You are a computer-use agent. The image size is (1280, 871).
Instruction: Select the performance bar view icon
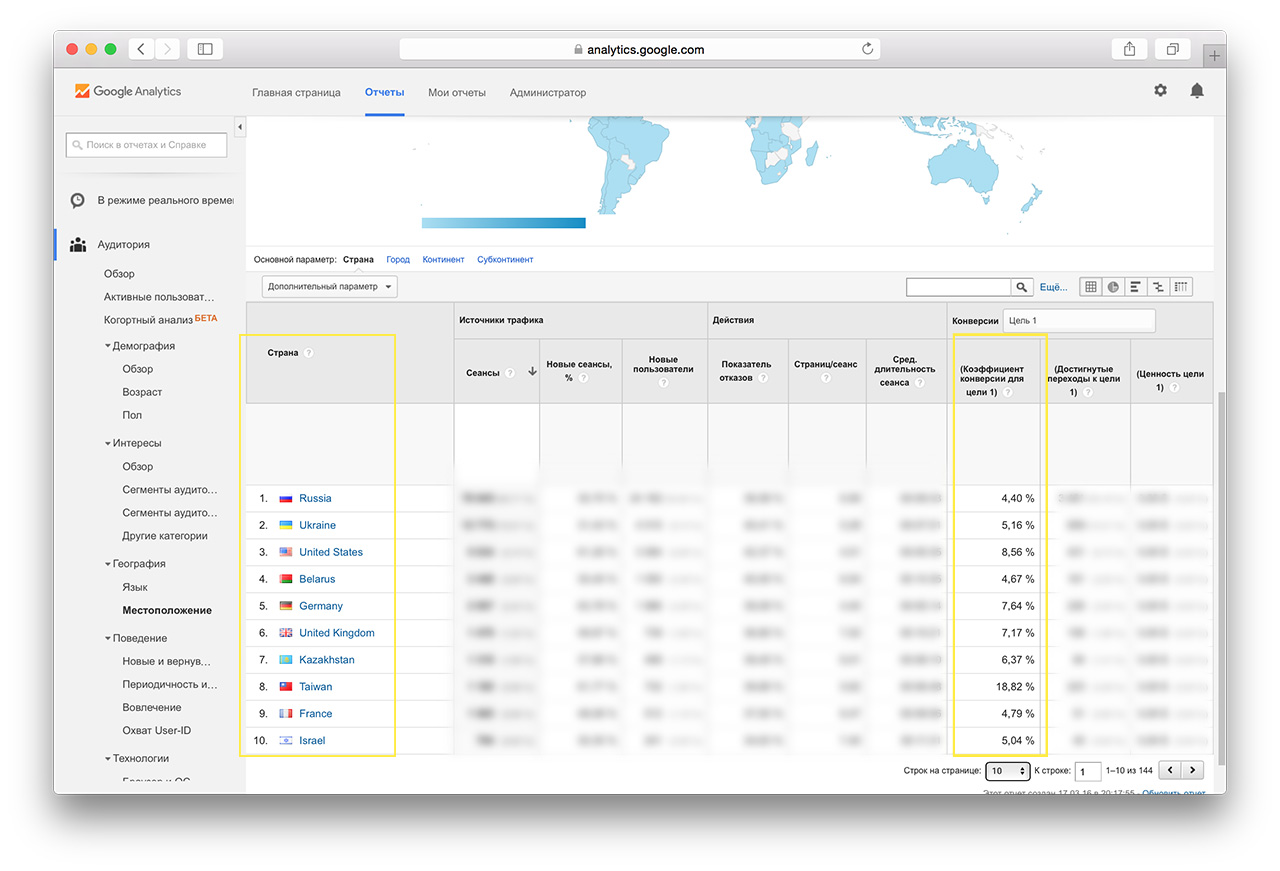point(1136,287)
